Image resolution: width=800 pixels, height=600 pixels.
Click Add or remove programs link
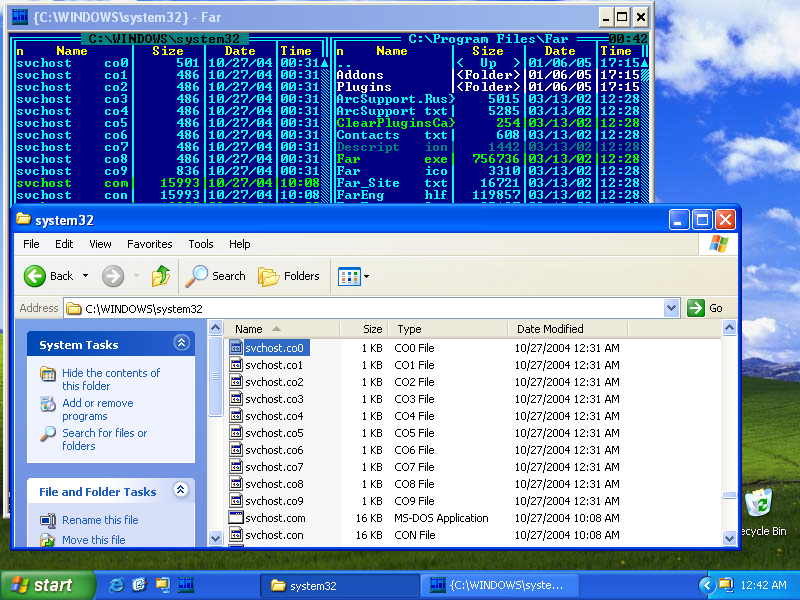tap(98, 409)
